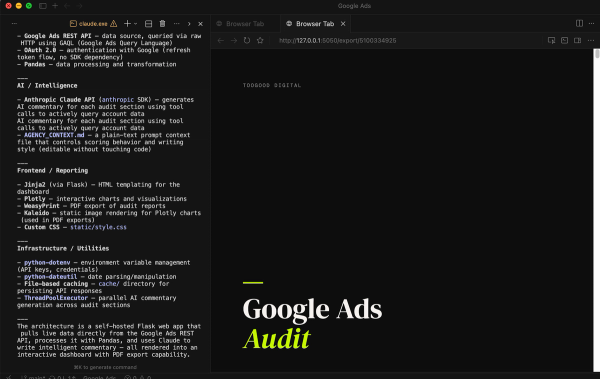Split the editor to the right

click(579, 24)
